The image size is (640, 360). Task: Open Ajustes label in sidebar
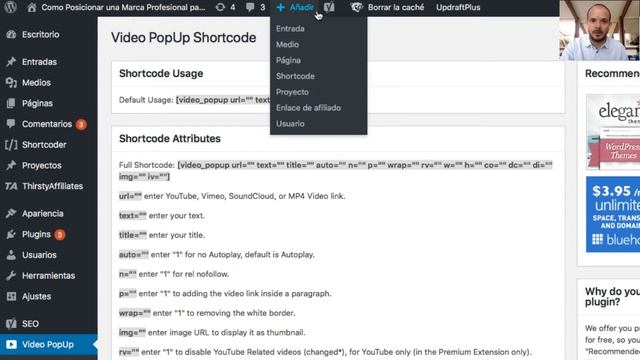[x=36, y=296]
